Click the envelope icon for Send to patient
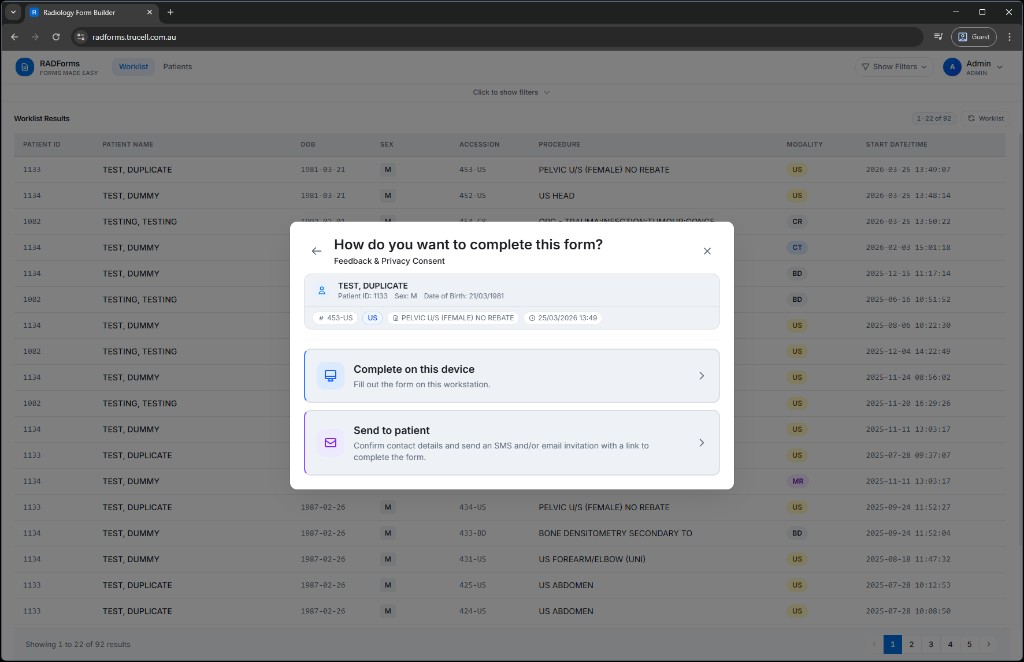The height and width of the screenshot is (662, 1024). pyautogui.click(x=330, y=443)
